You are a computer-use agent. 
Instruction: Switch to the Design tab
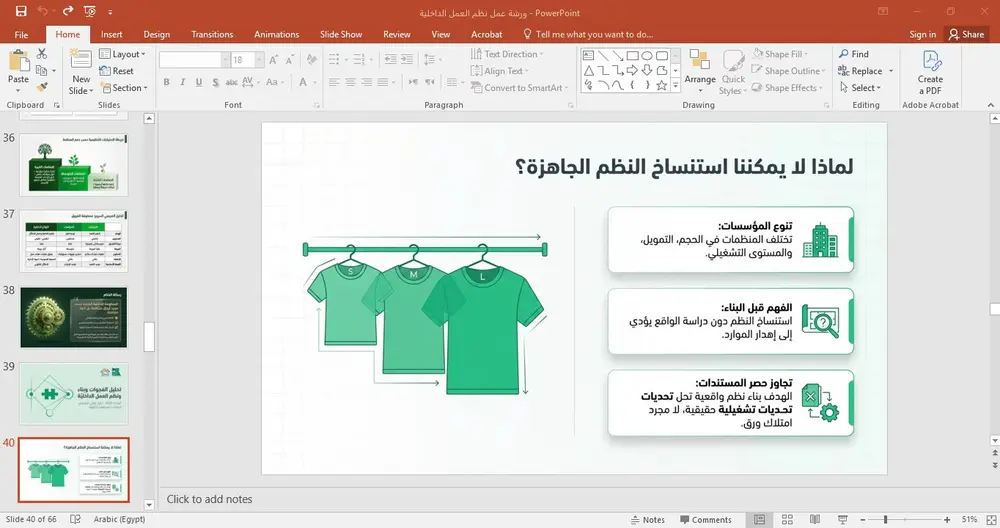click(x=157, y=34)
